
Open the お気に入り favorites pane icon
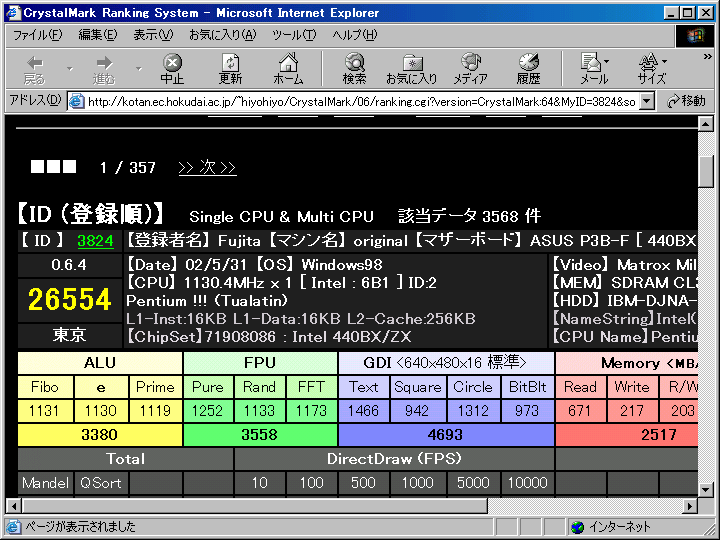coord(412,70)
